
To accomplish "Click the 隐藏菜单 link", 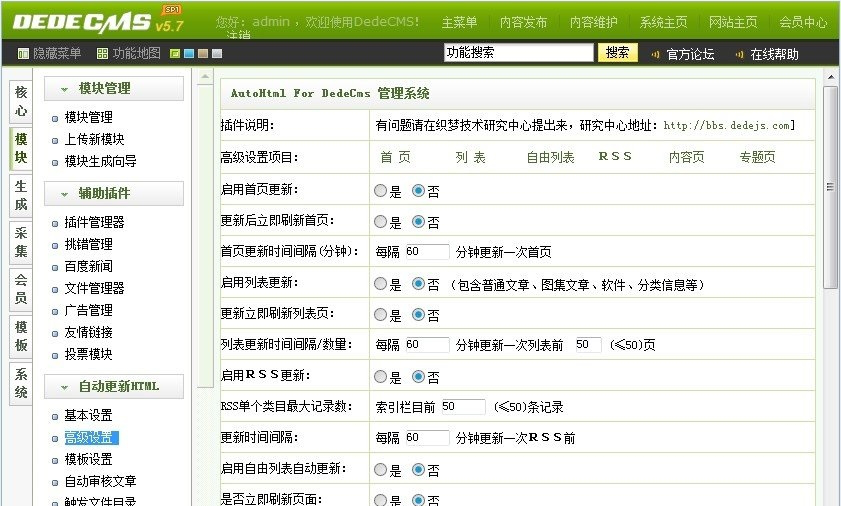I will coord(57,54).
